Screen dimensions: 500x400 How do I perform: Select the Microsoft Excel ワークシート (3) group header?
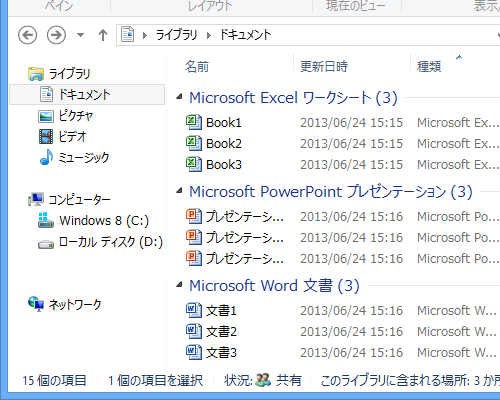[293, 98]
